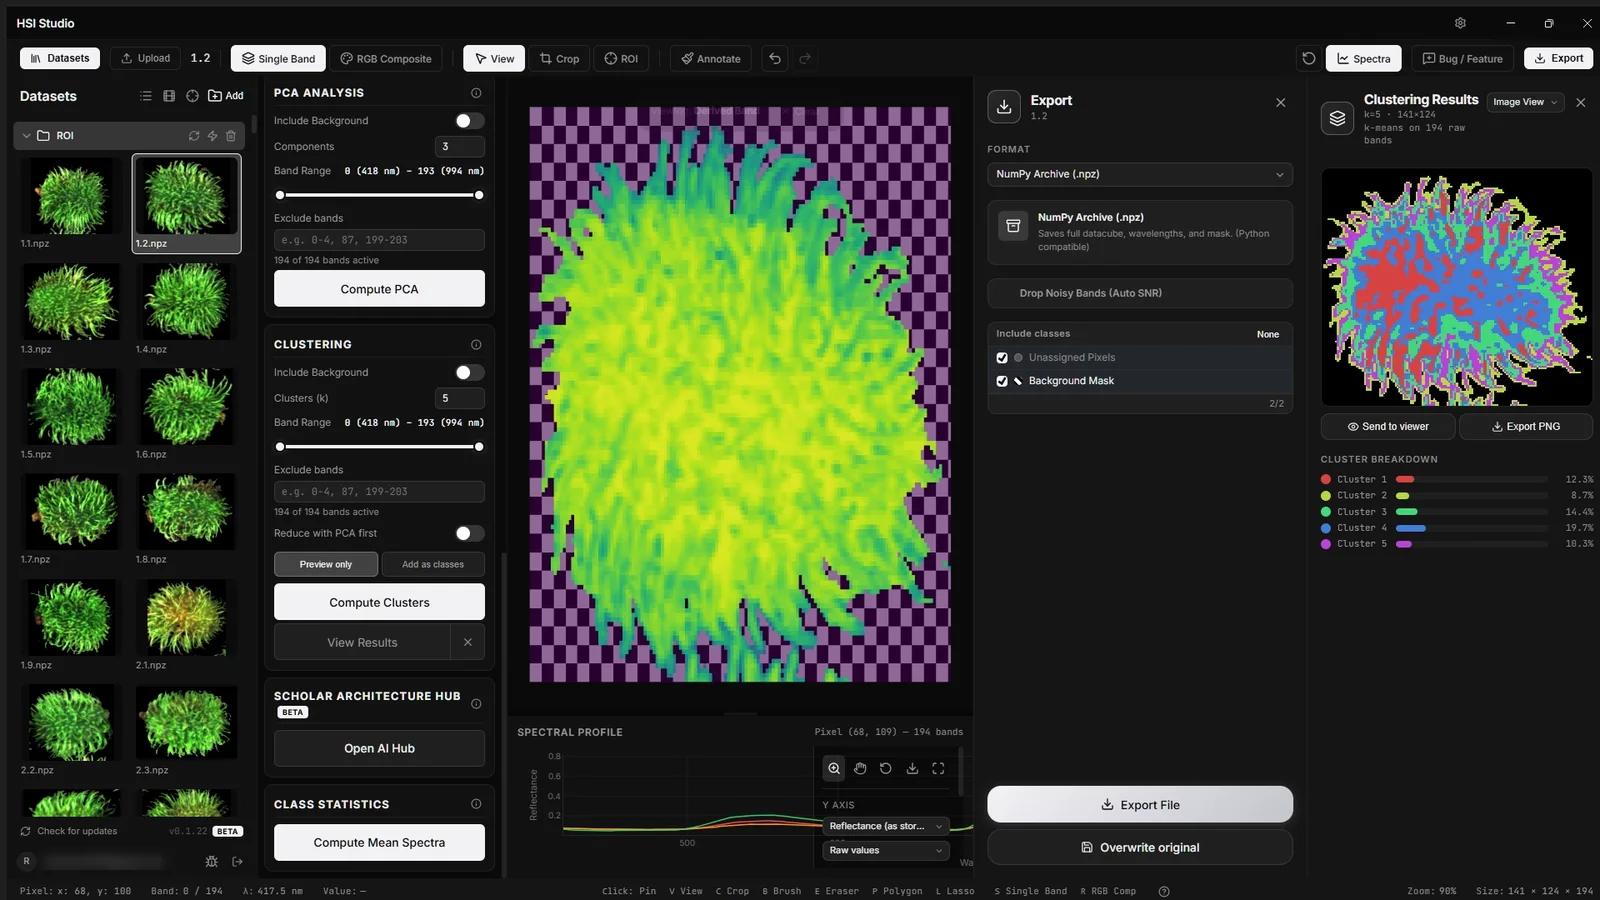Switch datasets to list view icon
This screenshot has width=1600, height=900.
(146, 96)
